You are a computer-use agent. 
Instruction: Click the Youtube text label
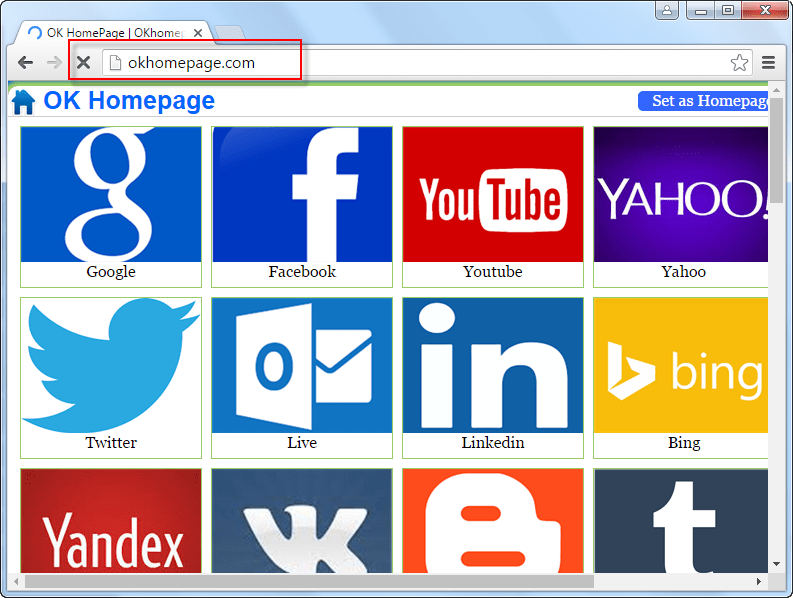tap(493, 272)
